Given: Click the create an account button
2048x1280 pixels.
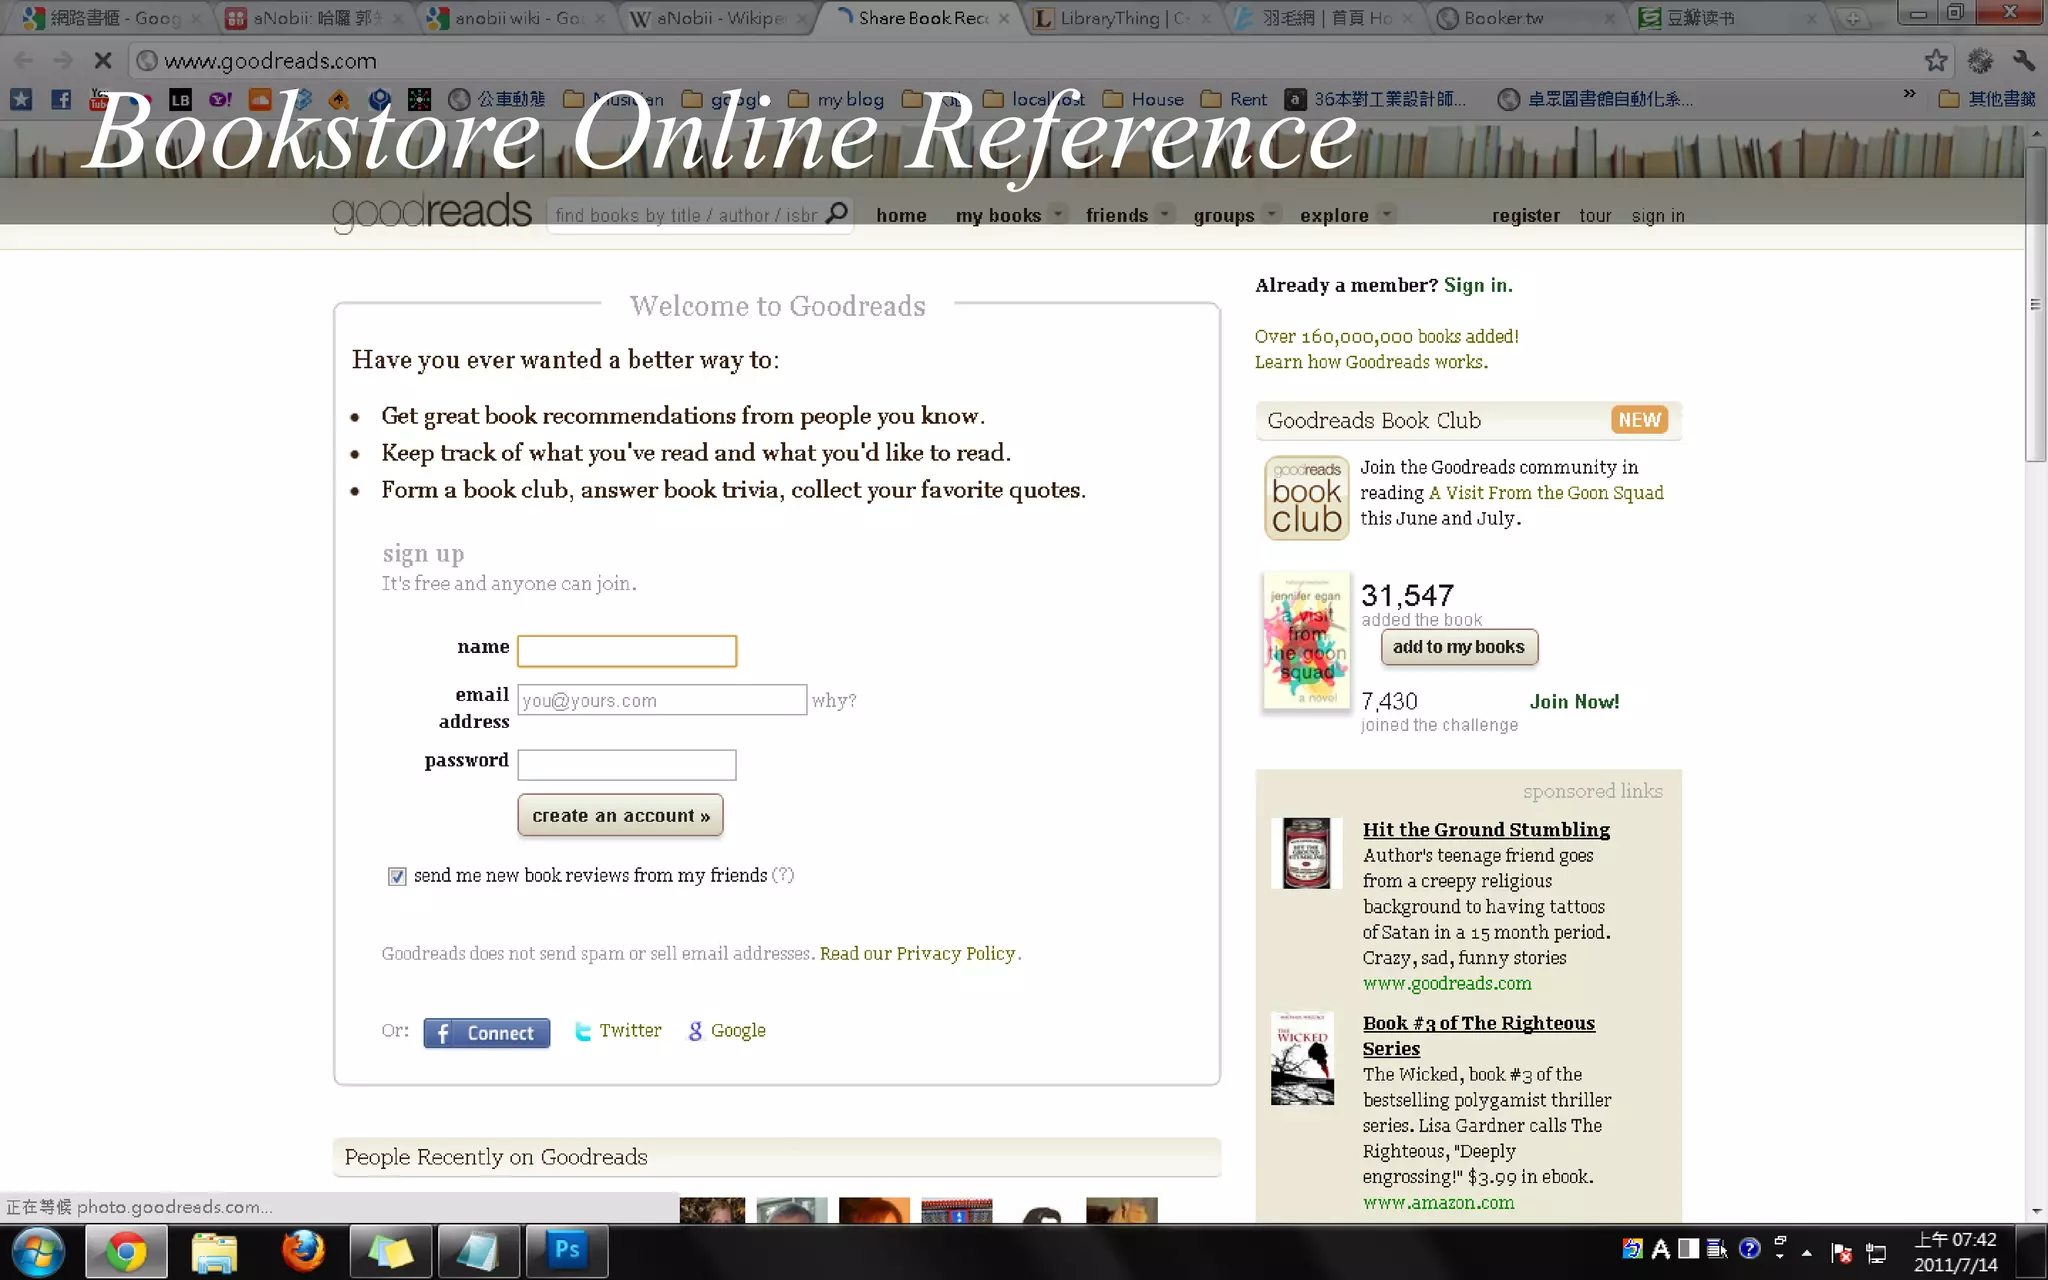Looking at the screenshot, I should point(620,815).
